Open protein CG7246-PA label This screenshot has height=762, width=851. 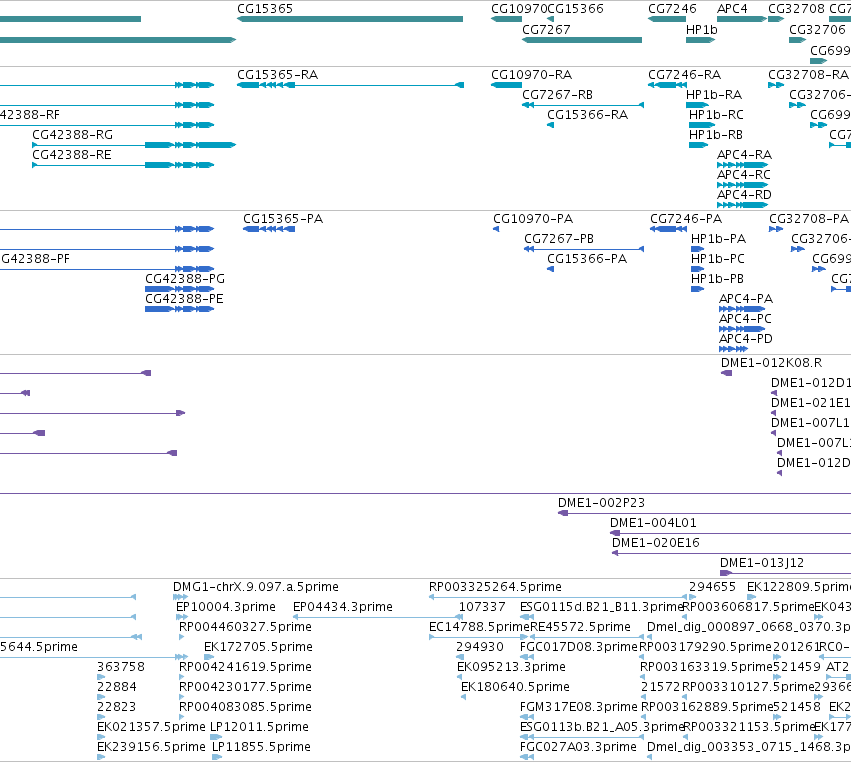click(x=686, y=219)
